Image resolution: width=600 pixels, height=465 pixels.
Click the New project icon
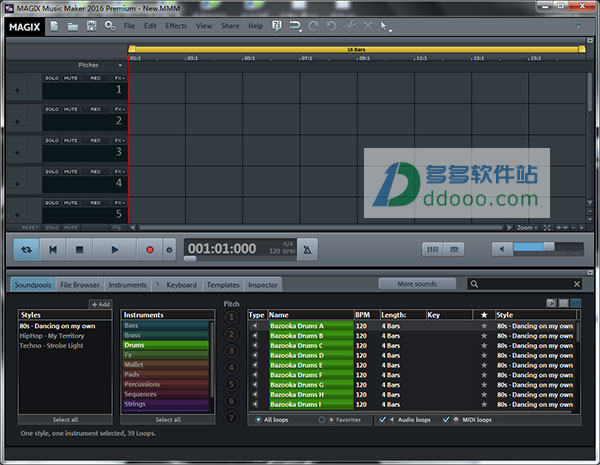[54, 26]
